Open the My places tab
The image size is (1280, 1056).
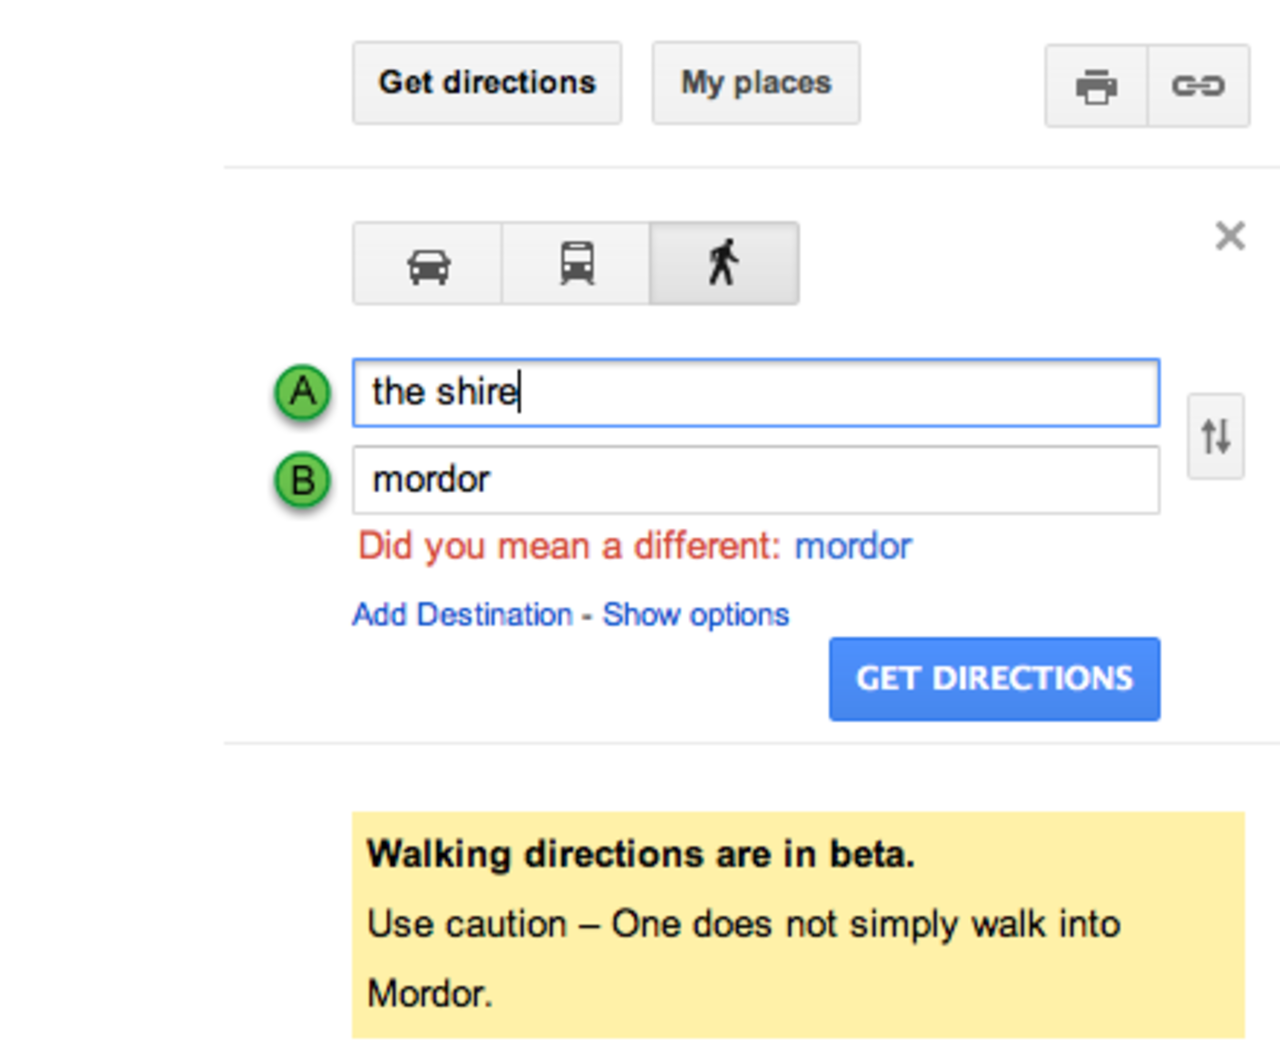pyautogui.click(x=756, y=83)
